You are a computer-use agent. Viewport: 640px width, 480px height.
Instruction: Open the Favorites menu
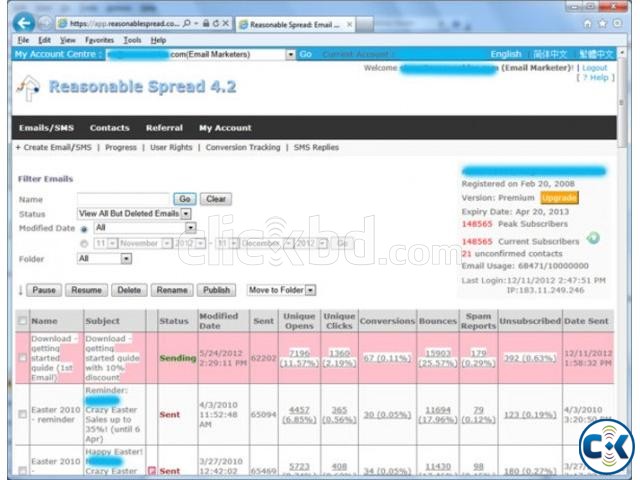tap(100, 40)
